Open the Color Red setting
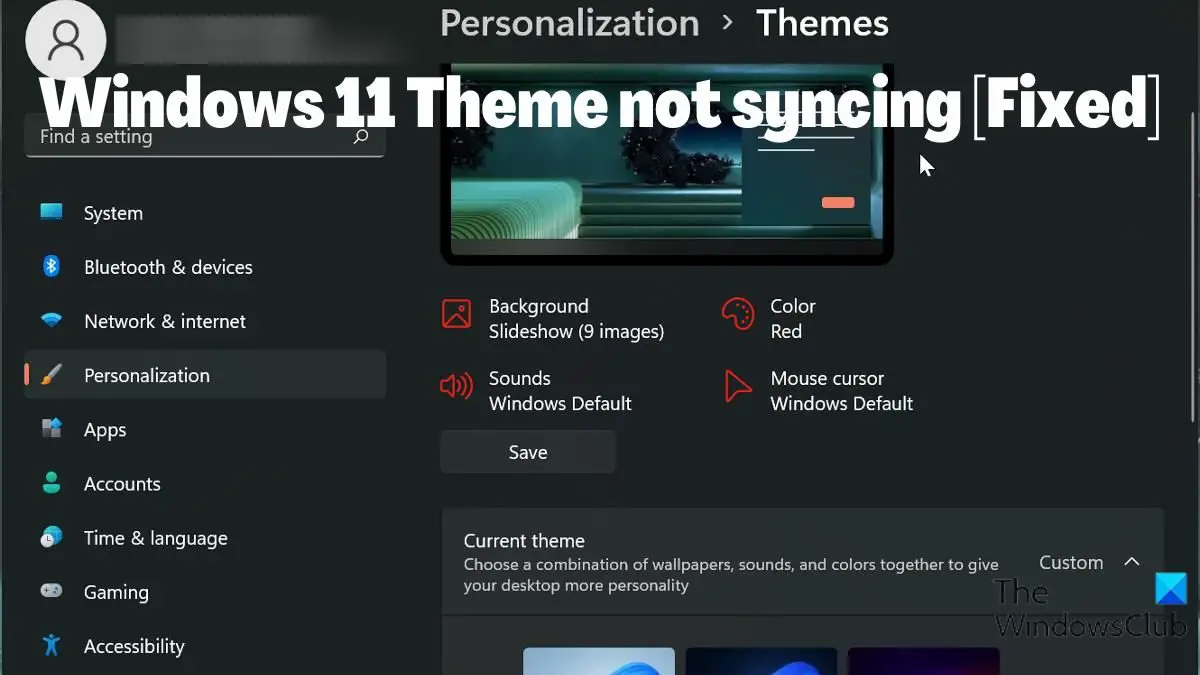This screenshot has width=1200, height=675. (769, 318)
